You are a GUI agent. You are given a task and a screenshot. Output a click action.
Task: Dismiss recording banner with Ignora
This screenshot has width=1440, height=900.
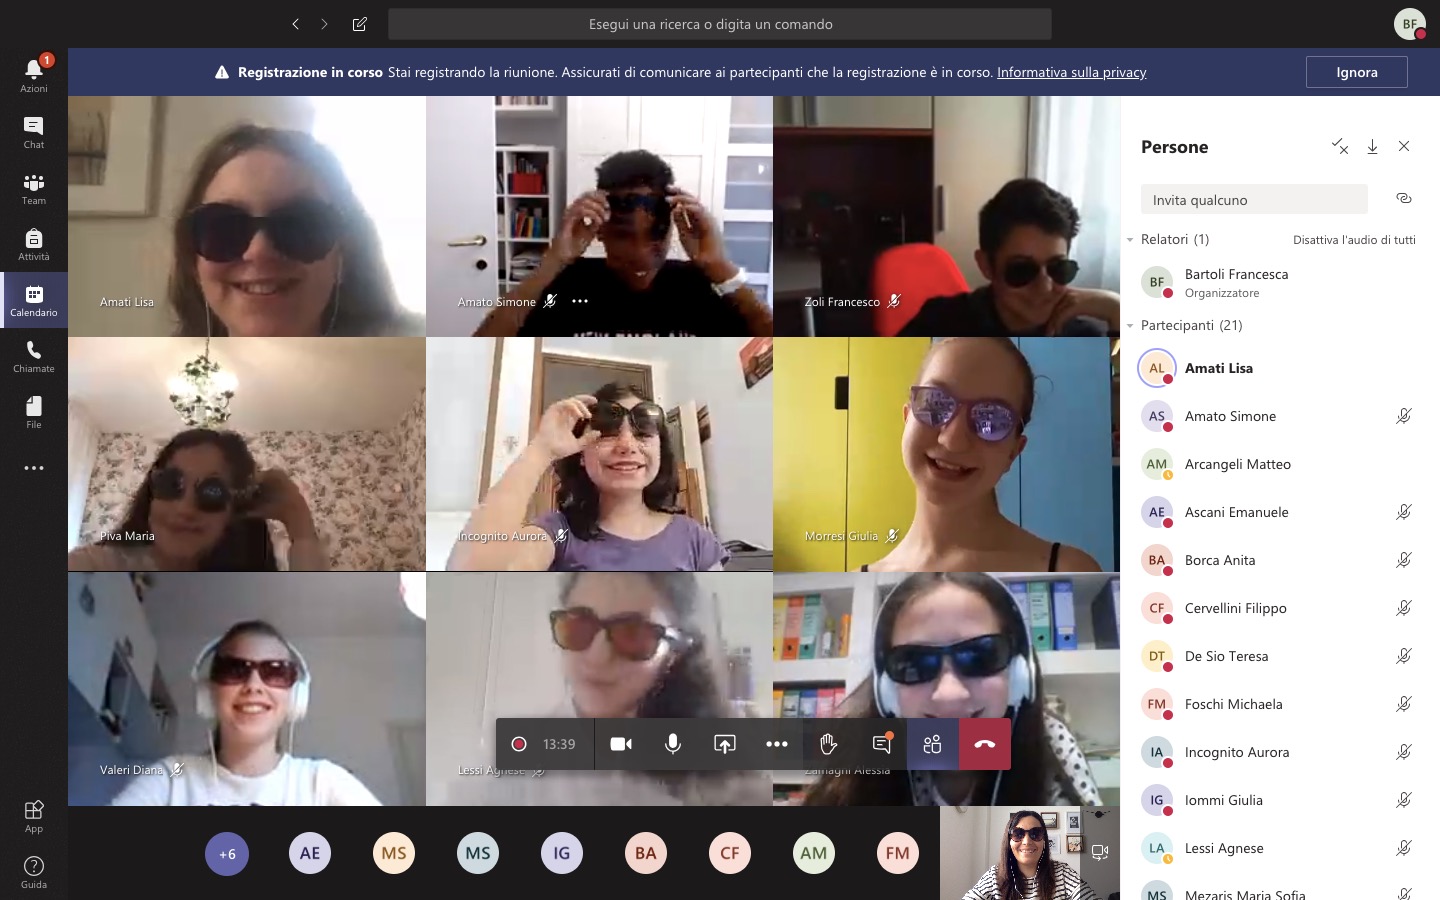point(1356,72)
